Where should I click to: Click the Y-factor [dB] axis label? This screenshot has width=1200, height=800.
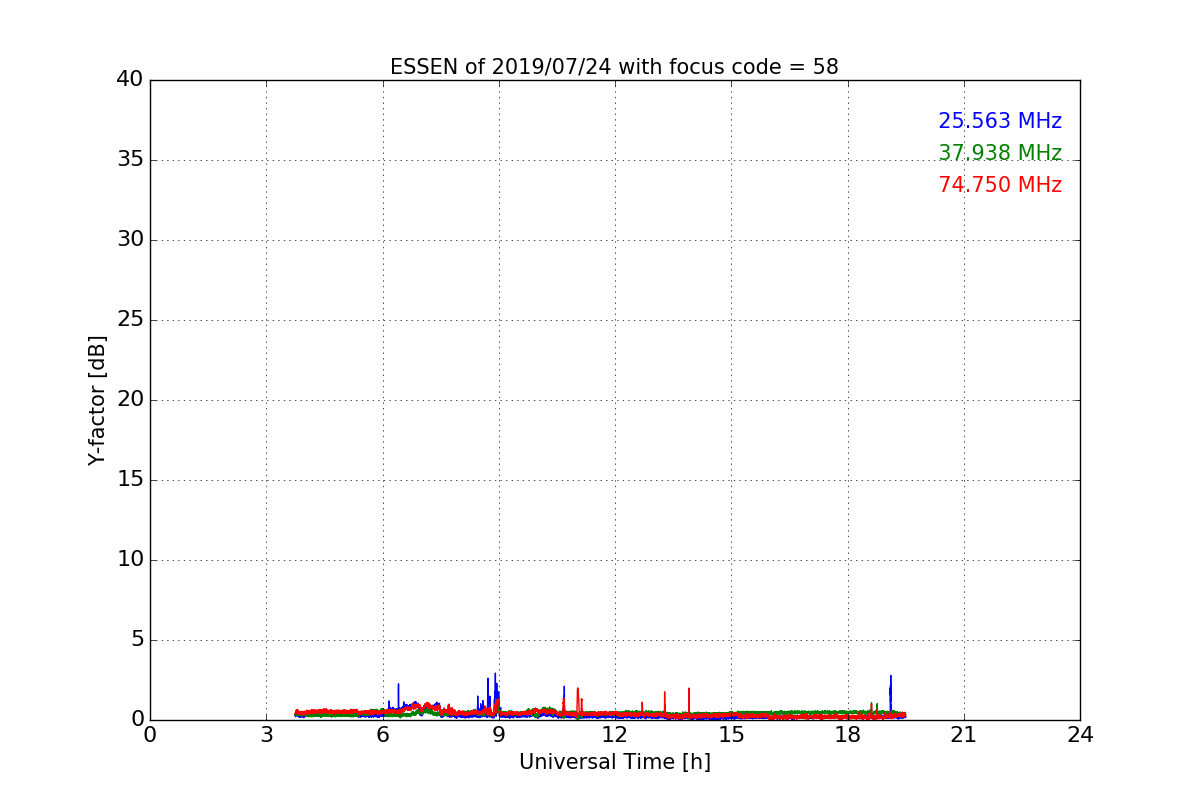pos(97,400)
